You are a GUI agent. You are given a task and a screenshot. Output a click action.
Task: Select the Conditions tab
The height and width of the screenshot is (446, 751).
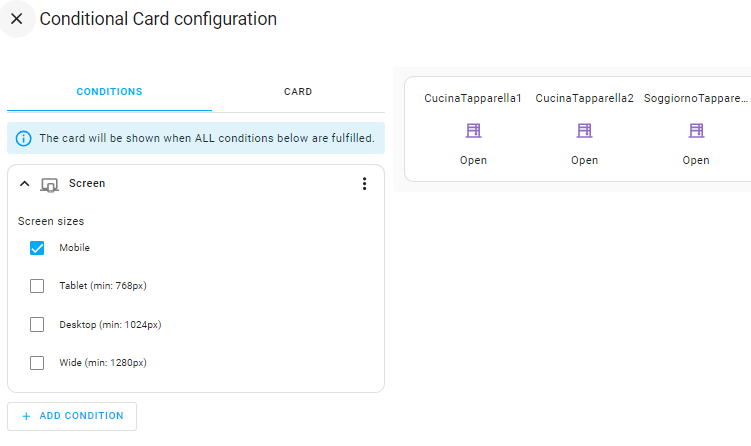pos(109,92)
